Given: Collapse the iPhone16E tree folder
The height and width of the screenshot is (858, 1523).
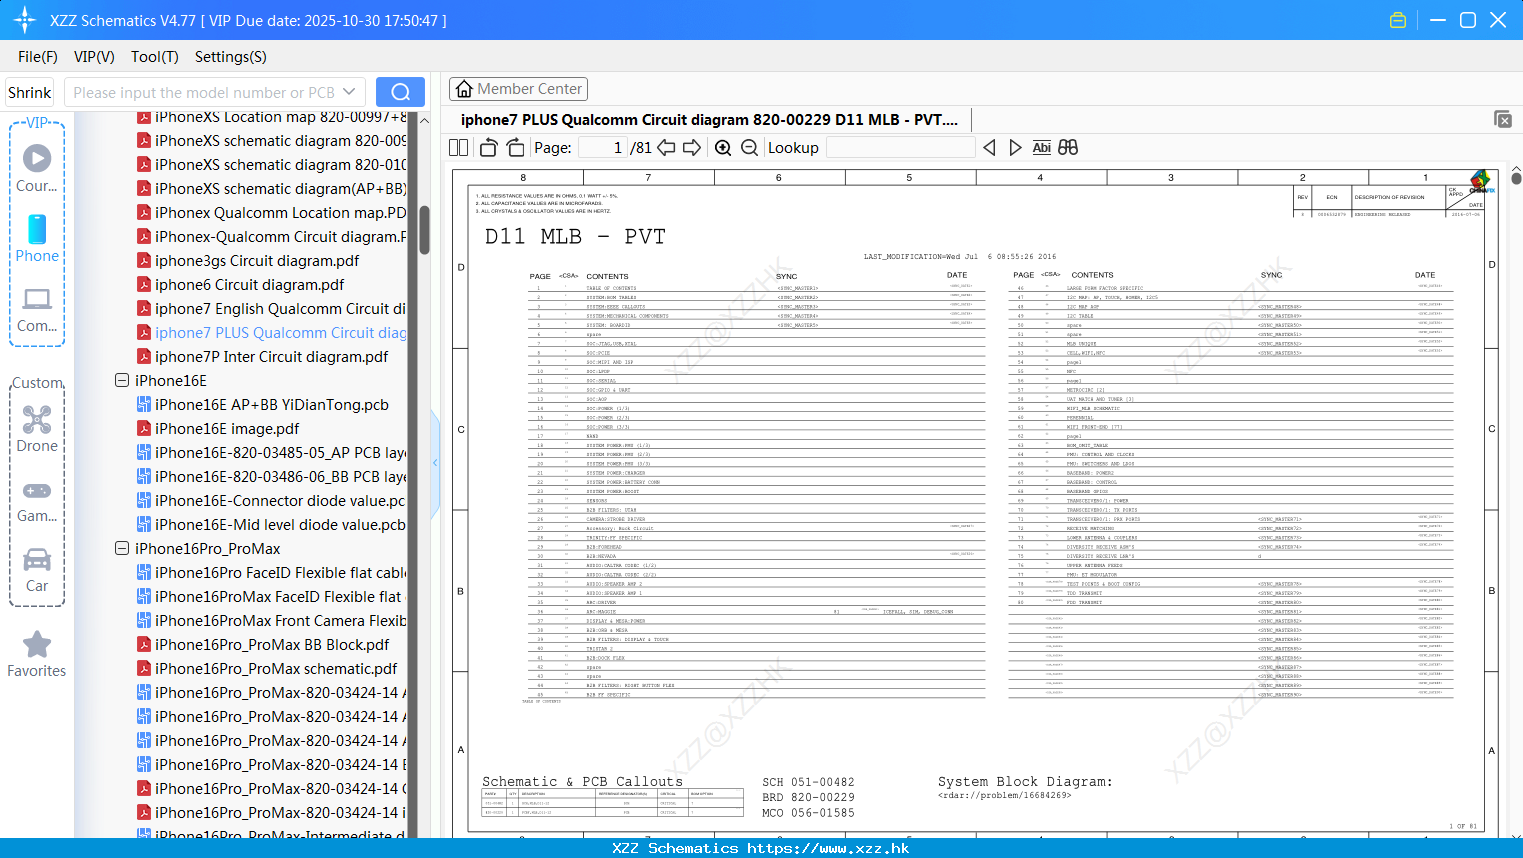Looking at the screenshot, I should (122, 380).
